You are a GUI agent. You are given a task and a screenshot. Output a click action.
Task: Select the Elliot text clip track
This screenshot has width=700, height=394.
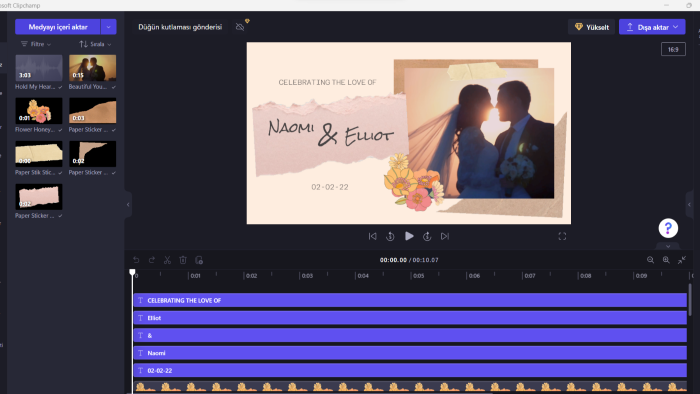[410, 318]
